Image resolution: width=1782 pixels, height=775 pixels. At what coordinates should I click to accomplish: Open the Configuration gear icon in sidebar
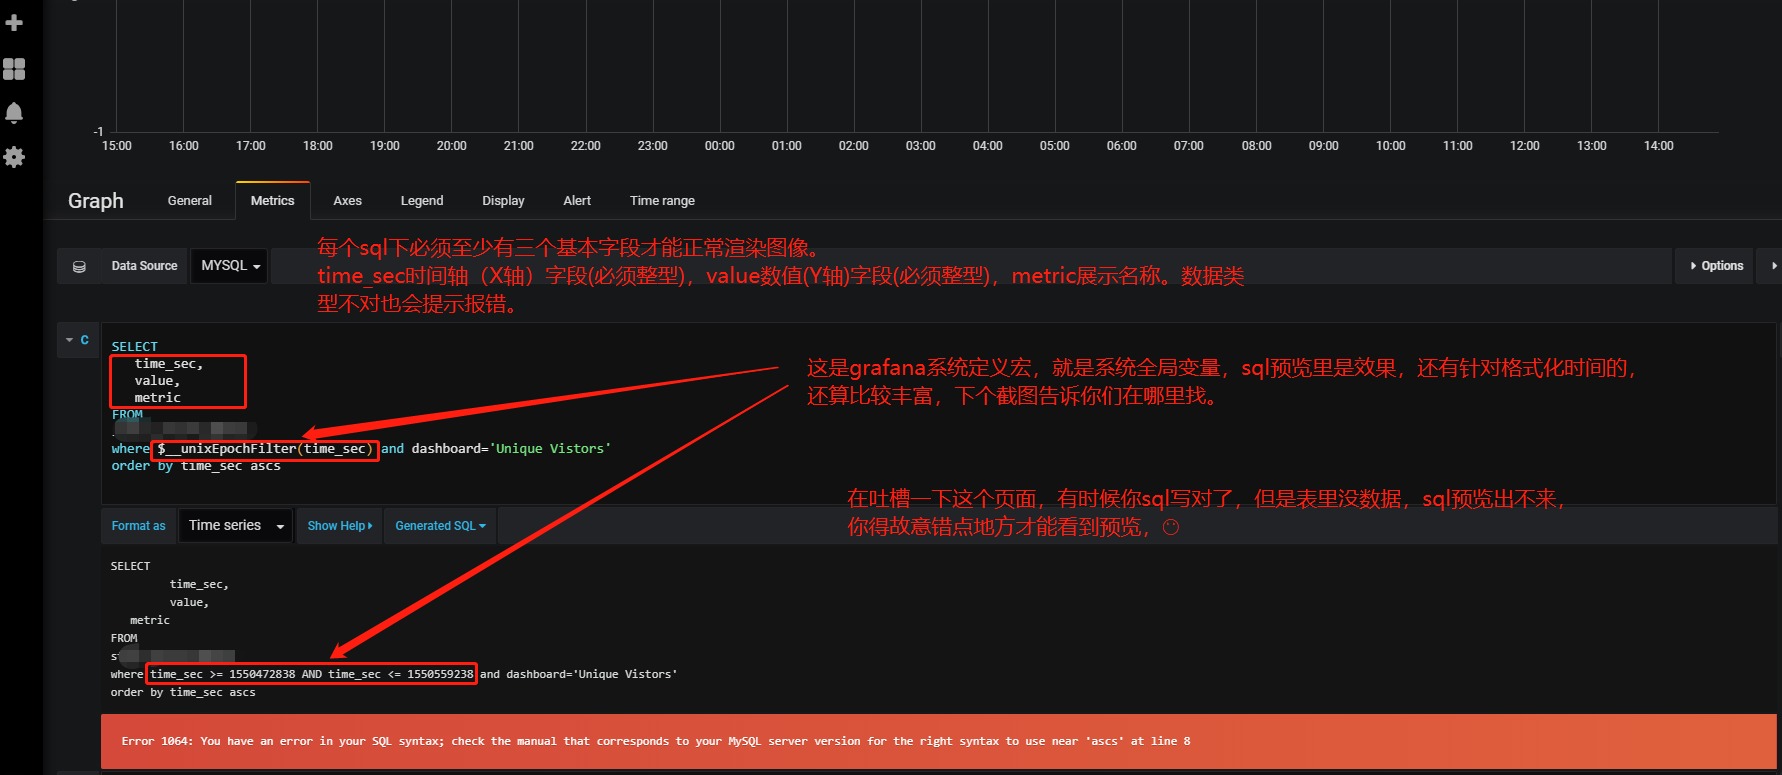(14, 157)
